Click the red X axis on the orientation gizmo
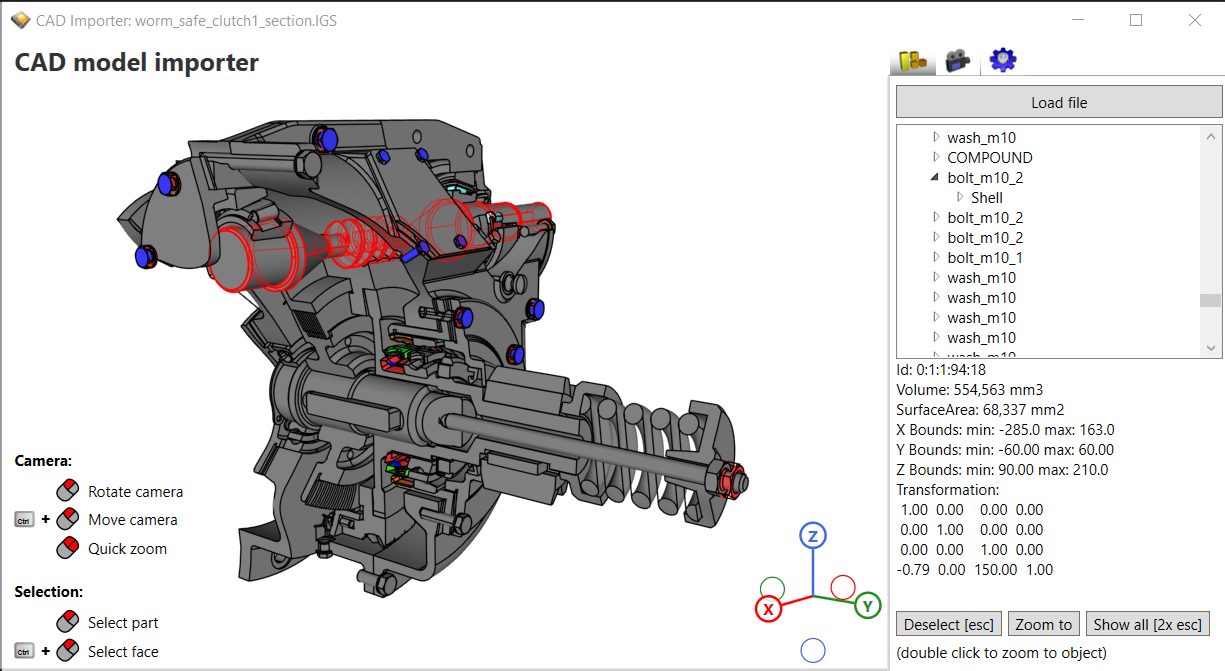1225x671 pixels. [x=768, y=609]
